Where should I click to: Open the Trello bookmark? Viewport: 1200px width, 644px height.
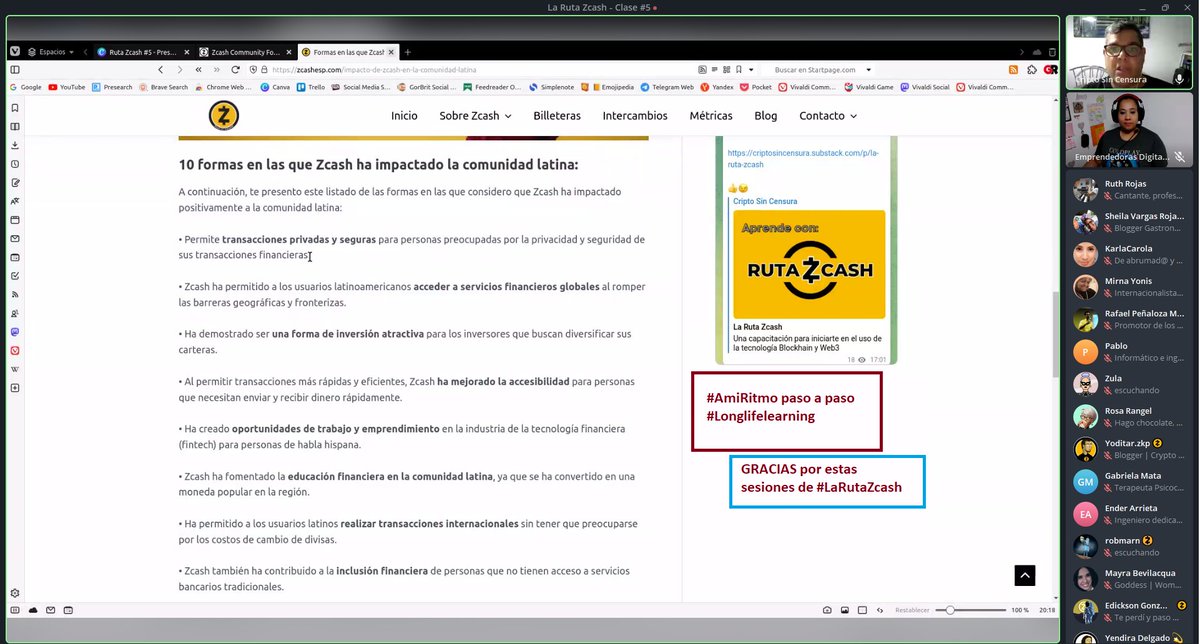311,87
